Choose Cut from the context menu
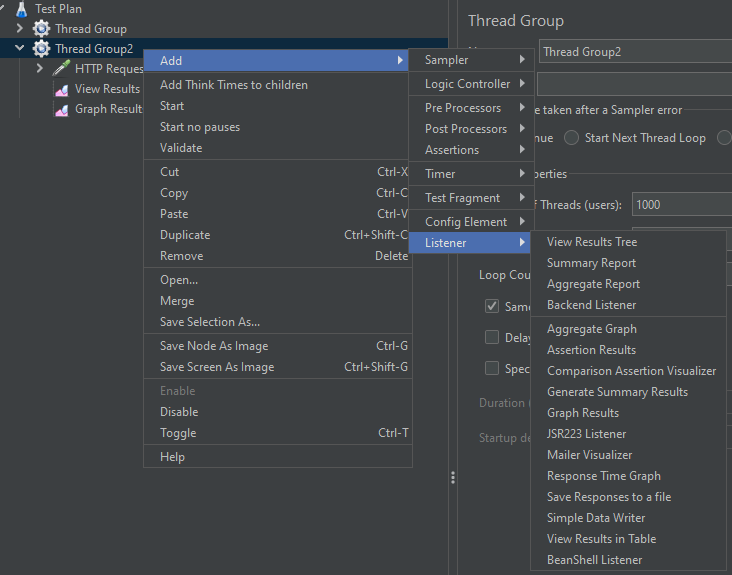This screenshot has height=575, width=732. (x=278, y=172)
